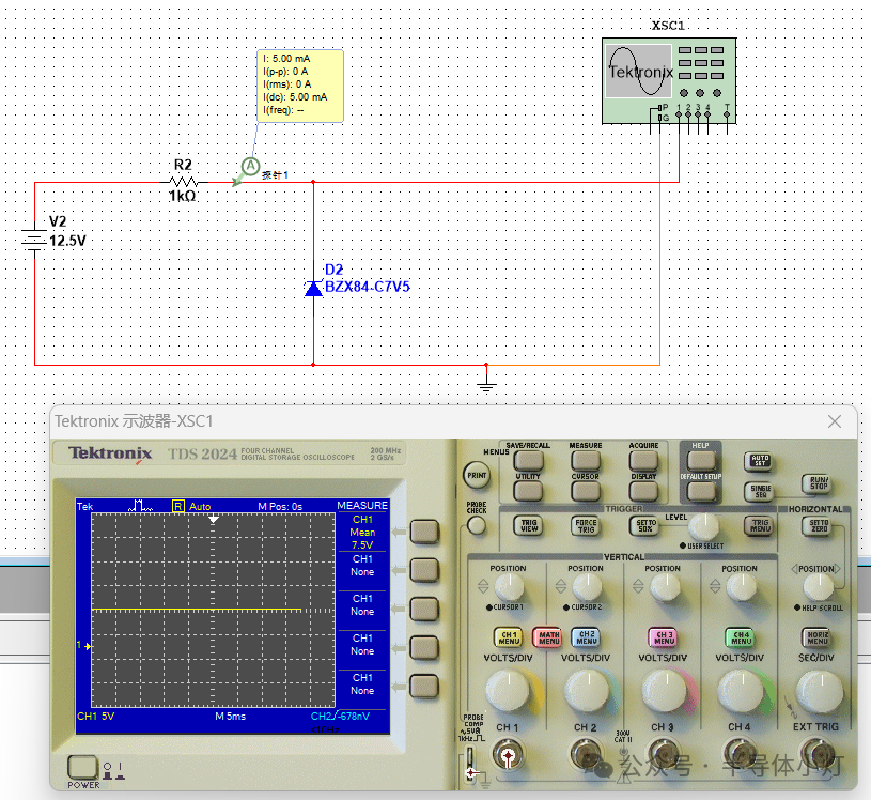Click the PROBE CHECK button
Image resolution: width=872 pixels, height=800 pixels.
pos(476,525)
